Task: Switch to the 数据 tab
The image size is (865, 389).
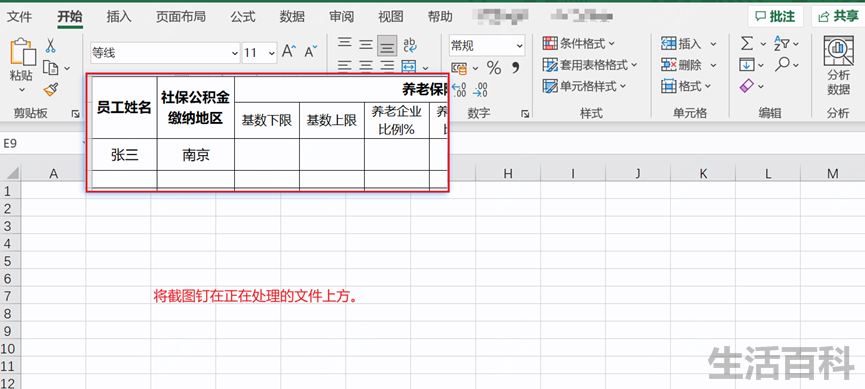Action: [292, 17]
